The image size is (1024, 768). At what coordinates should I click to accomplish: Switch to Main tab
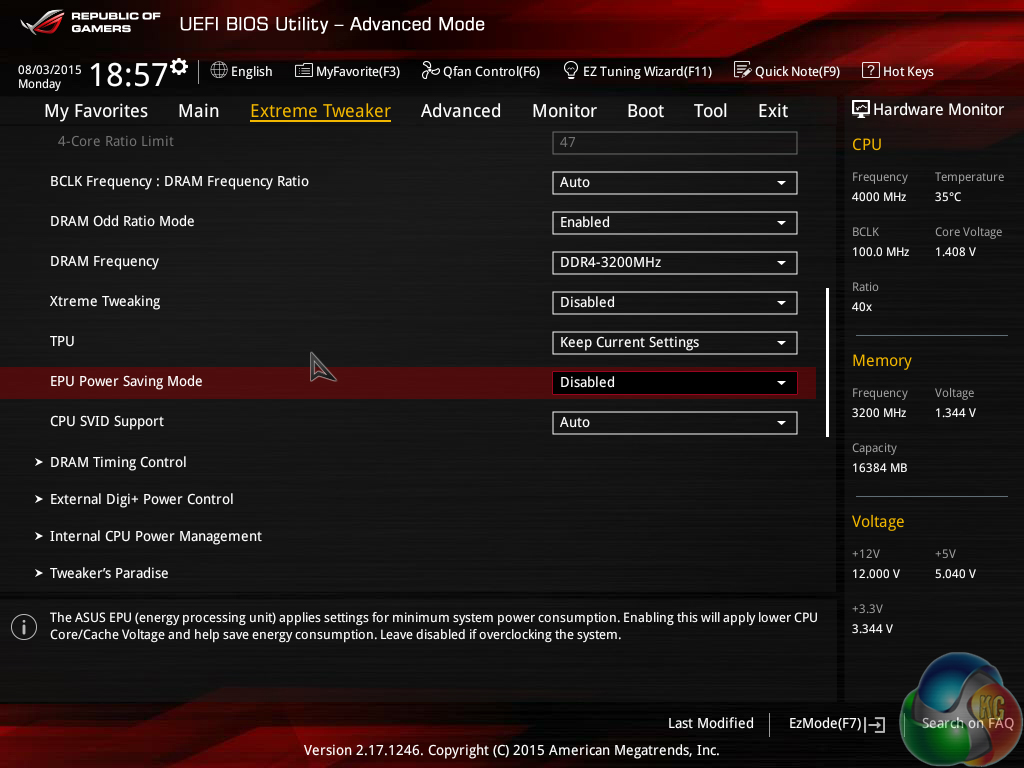click(199, 111)
